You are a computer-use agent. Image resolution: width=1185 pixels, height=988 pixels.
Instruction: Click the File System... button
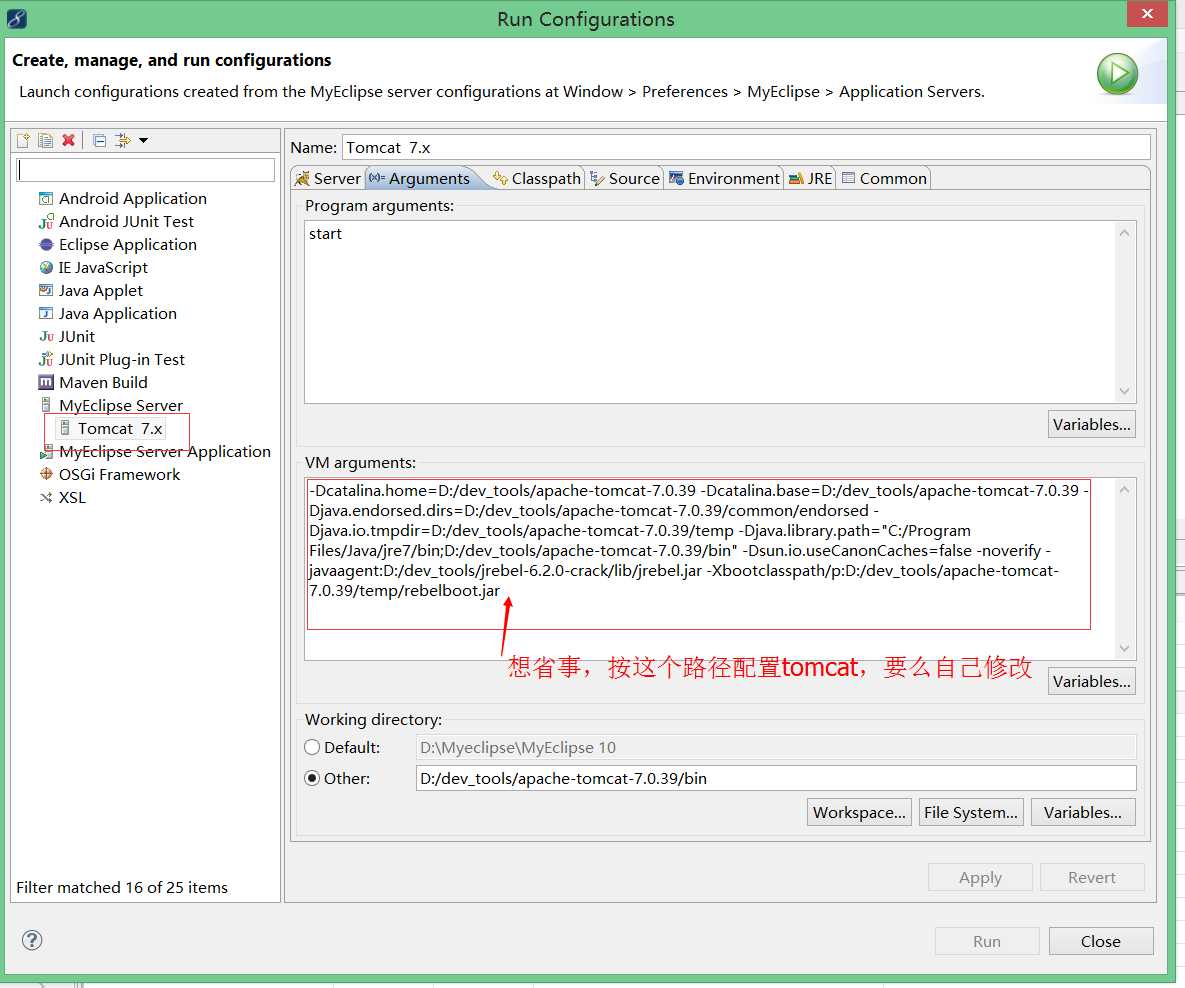(x=971, y=813)
